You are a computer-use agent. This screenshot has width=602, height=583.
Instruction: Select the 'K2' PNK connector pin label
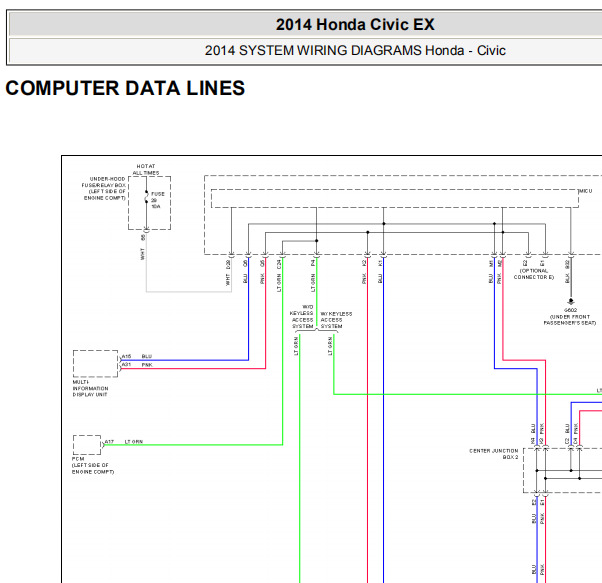pyautogui.click(x=364, y=263)
